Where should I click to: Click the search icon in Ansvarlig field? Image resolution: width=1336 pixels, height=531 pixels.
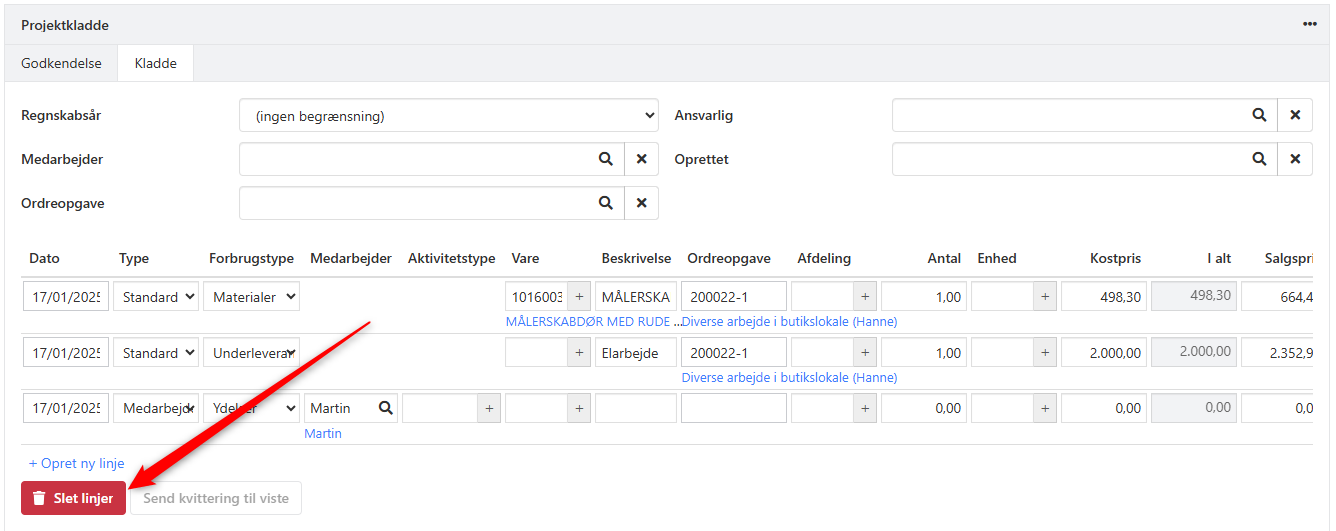[x=1259, y=115]
